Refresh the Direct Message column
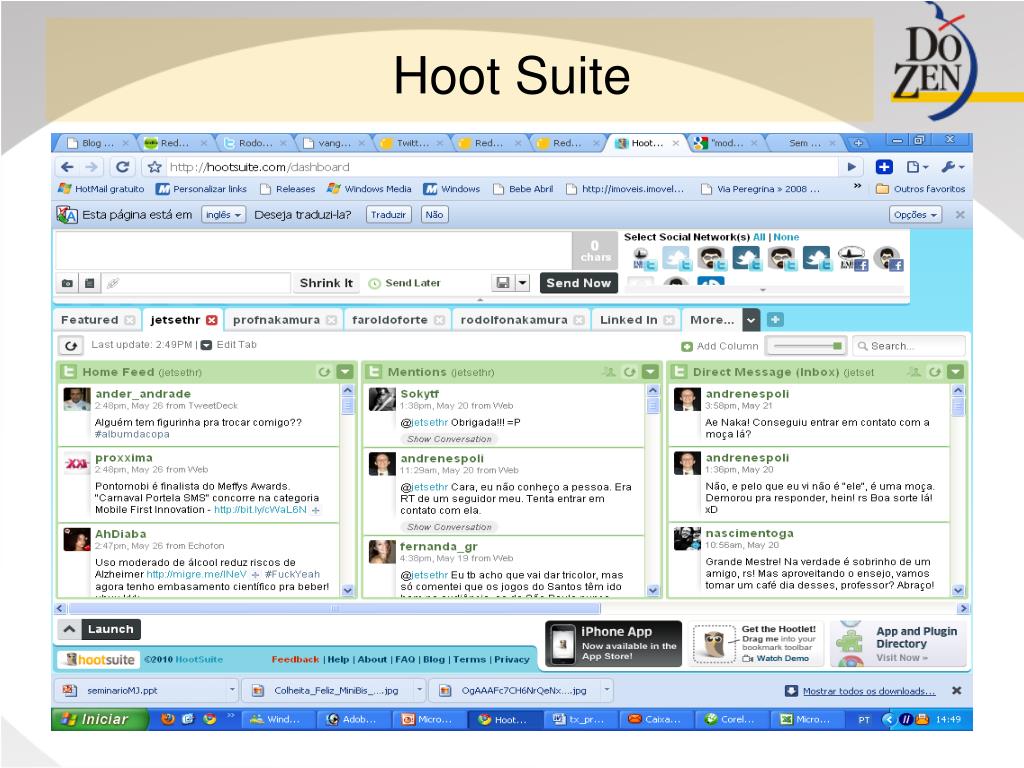 point(935,372)
